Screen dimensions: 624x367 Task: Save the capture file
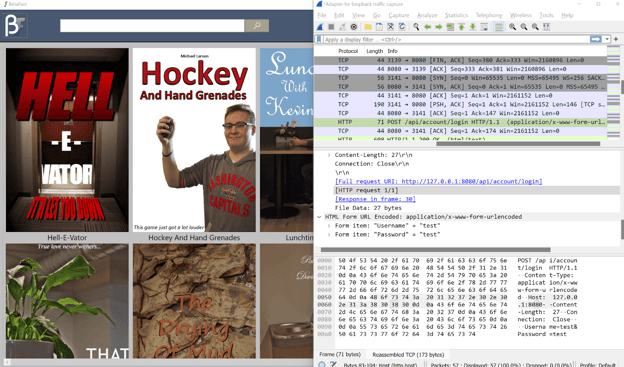click(x=379, y=27)
